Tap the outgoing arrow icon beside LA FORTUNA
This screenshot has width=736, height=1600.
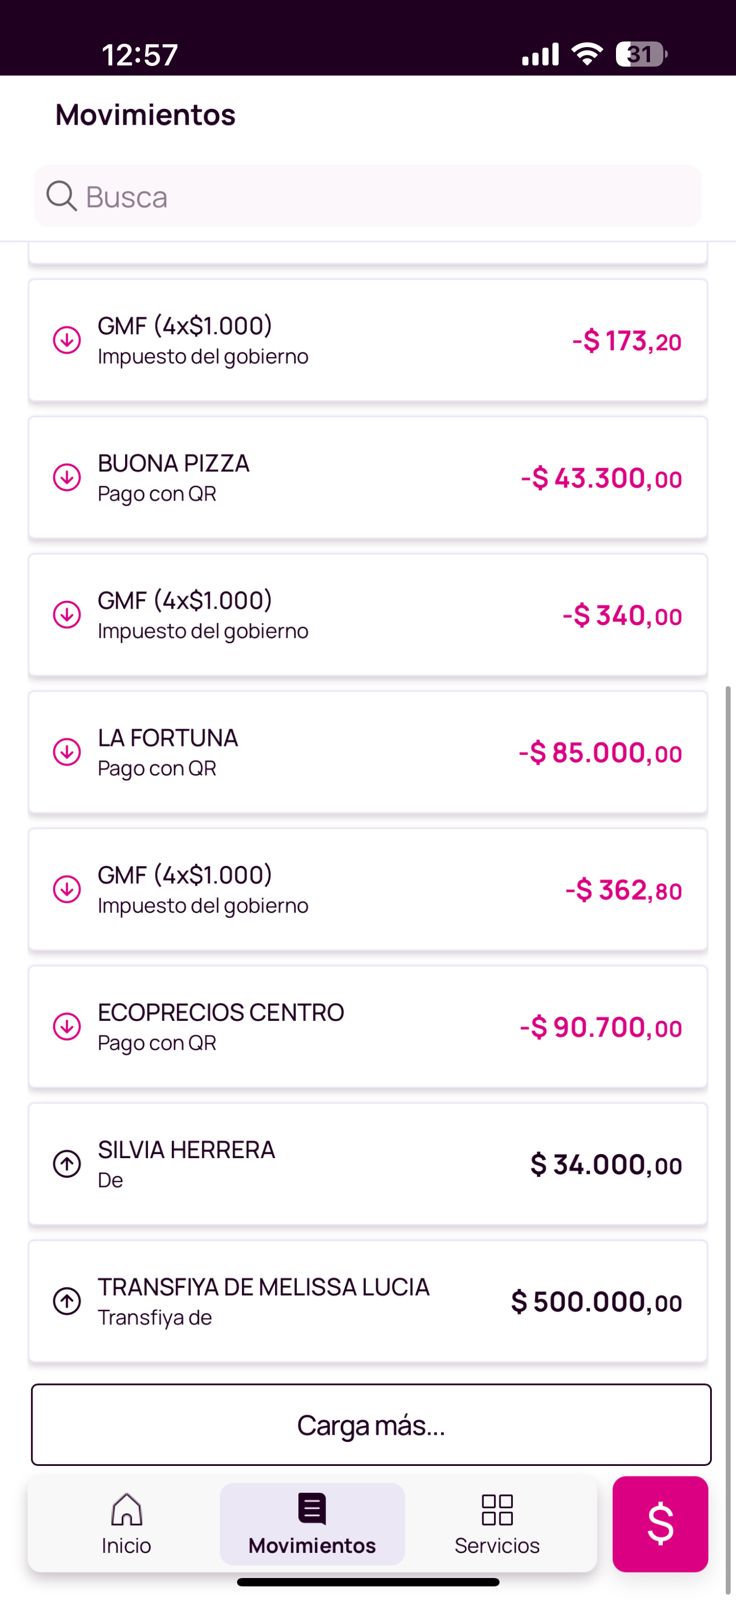(x=67, y=752)
